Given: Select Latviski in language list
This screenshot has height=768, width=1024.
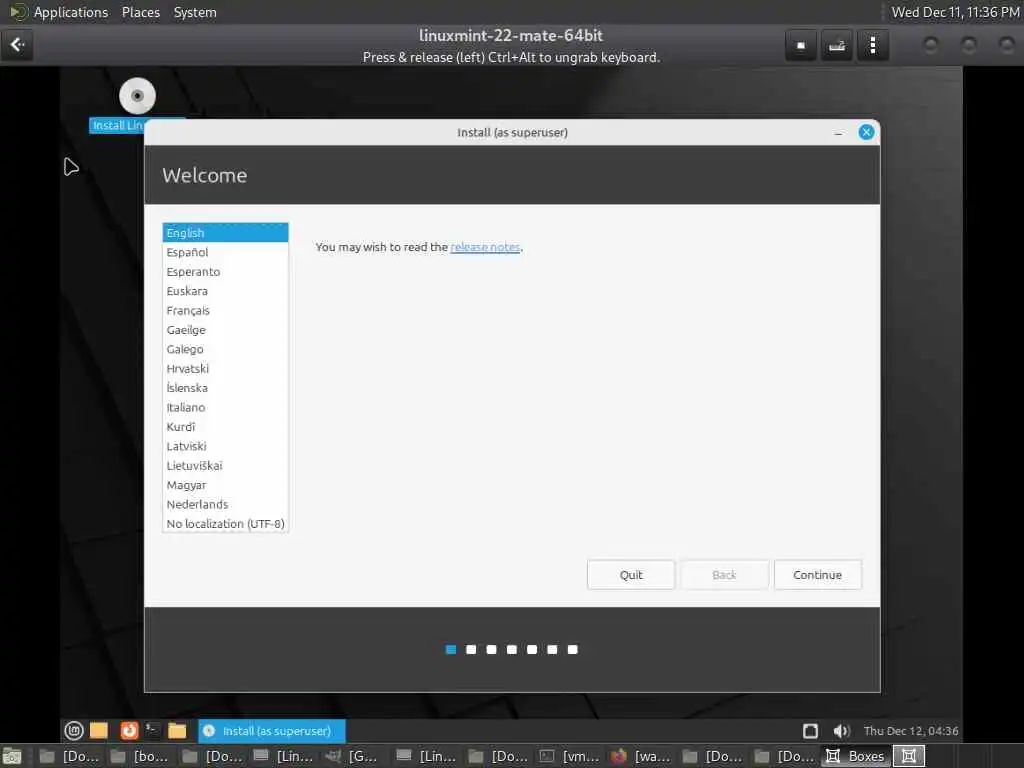Looking at the screenshot, I should pos(225,446).
